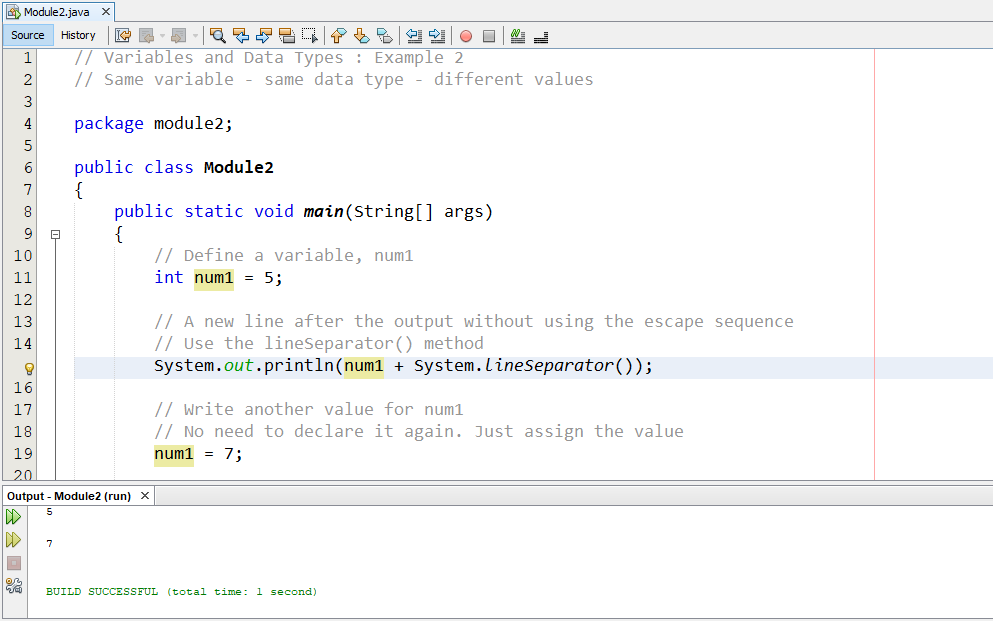Switch to the History view
The image size is (993, 621).
[78, 35]
